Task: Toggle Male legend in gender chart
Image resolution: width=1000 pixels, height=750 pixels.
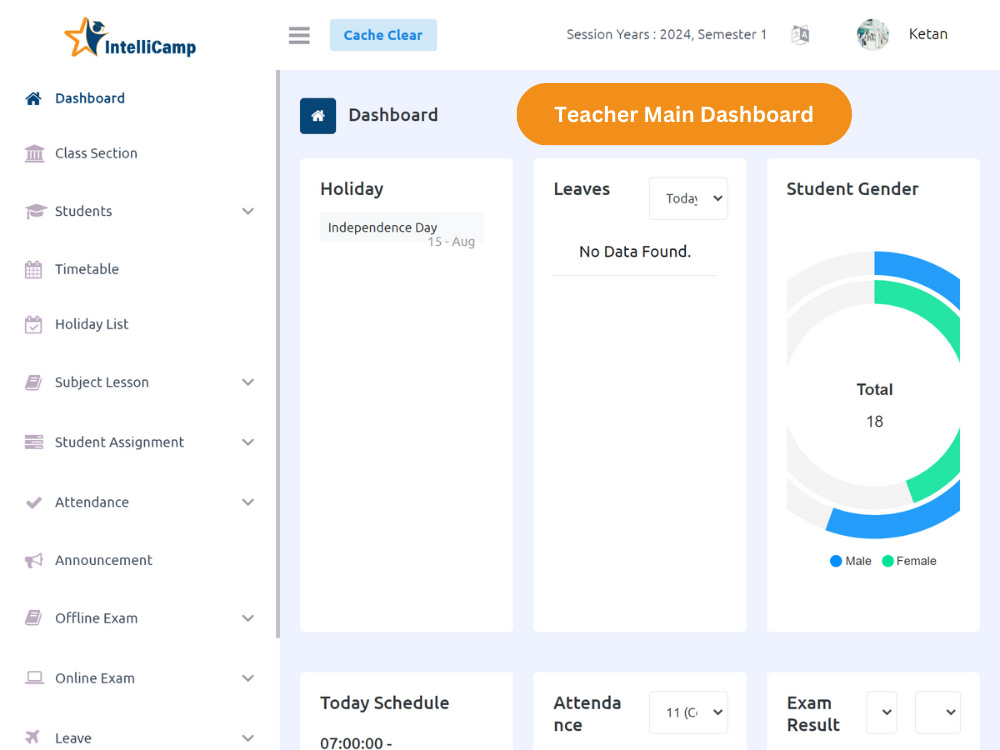Action: [851, 561]
